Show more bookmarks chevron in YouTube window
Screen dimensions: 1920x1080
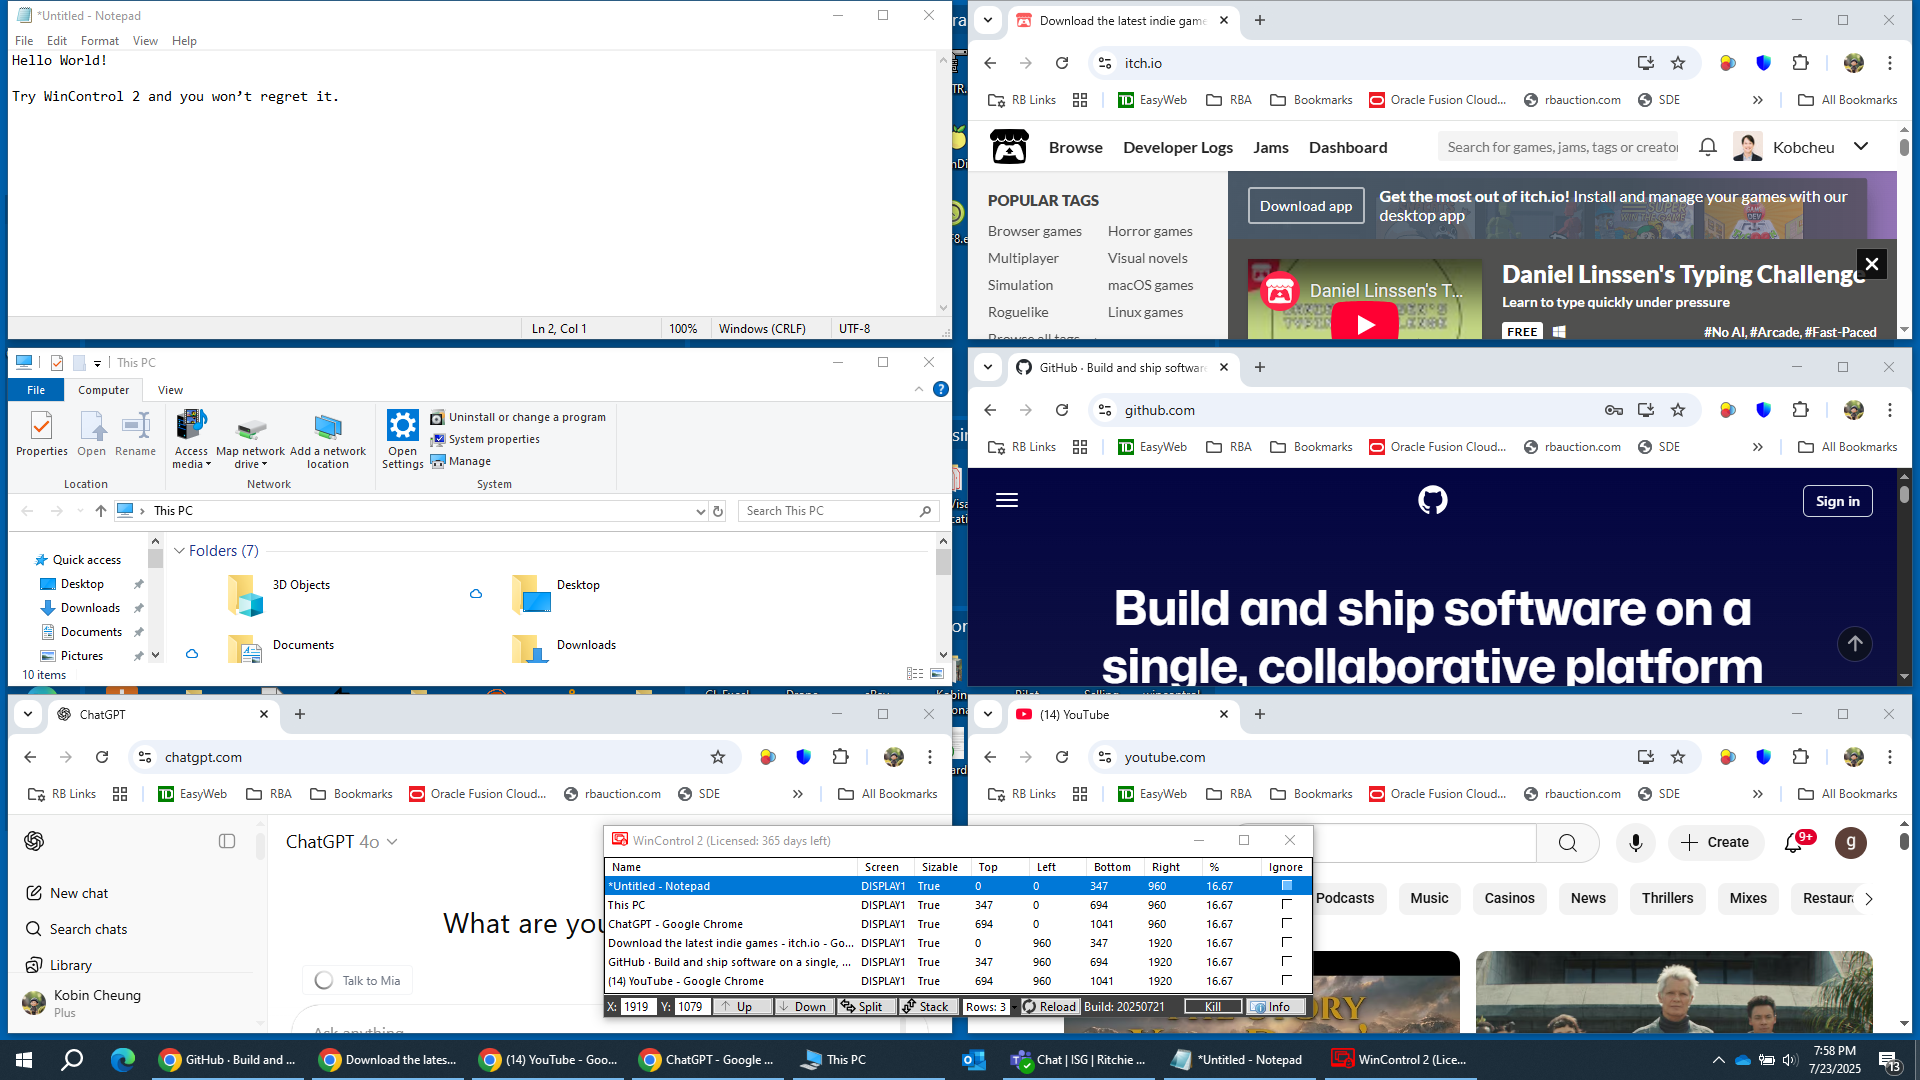click(x=1757, y=794)
